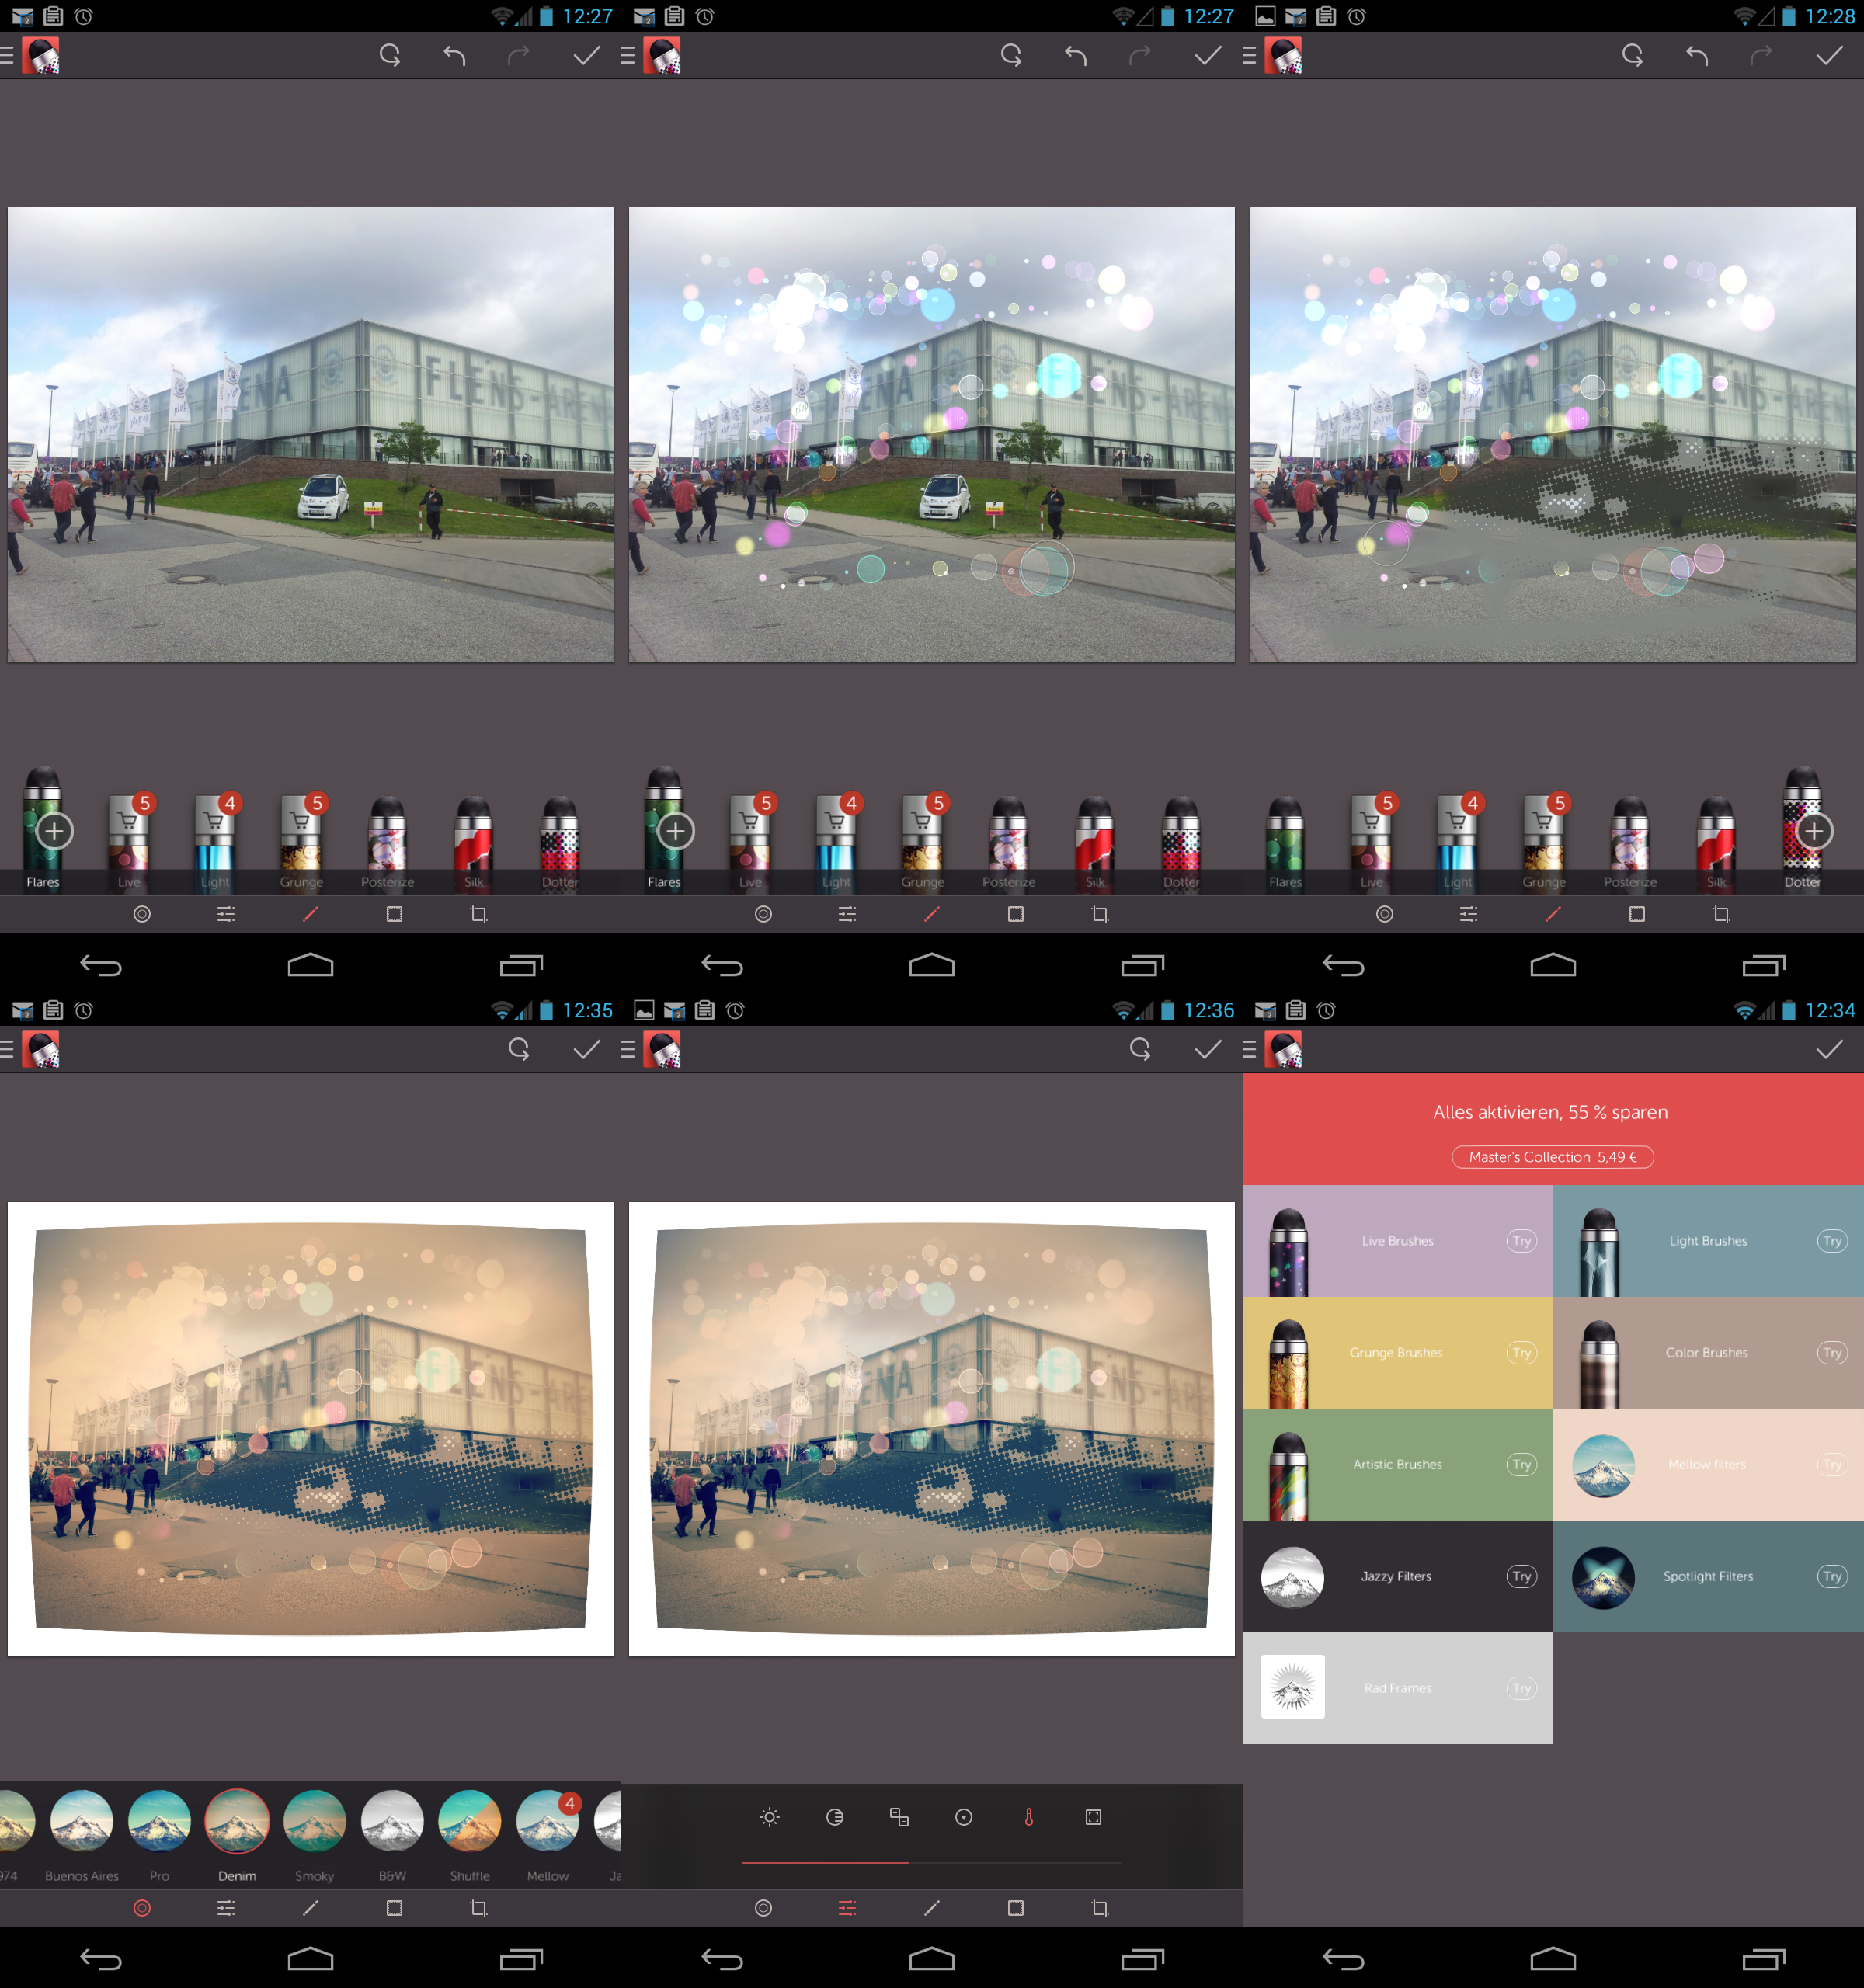
Task: Open hamburger menu on the 12:34 store screen
Action: [x=1249, y=1049]
